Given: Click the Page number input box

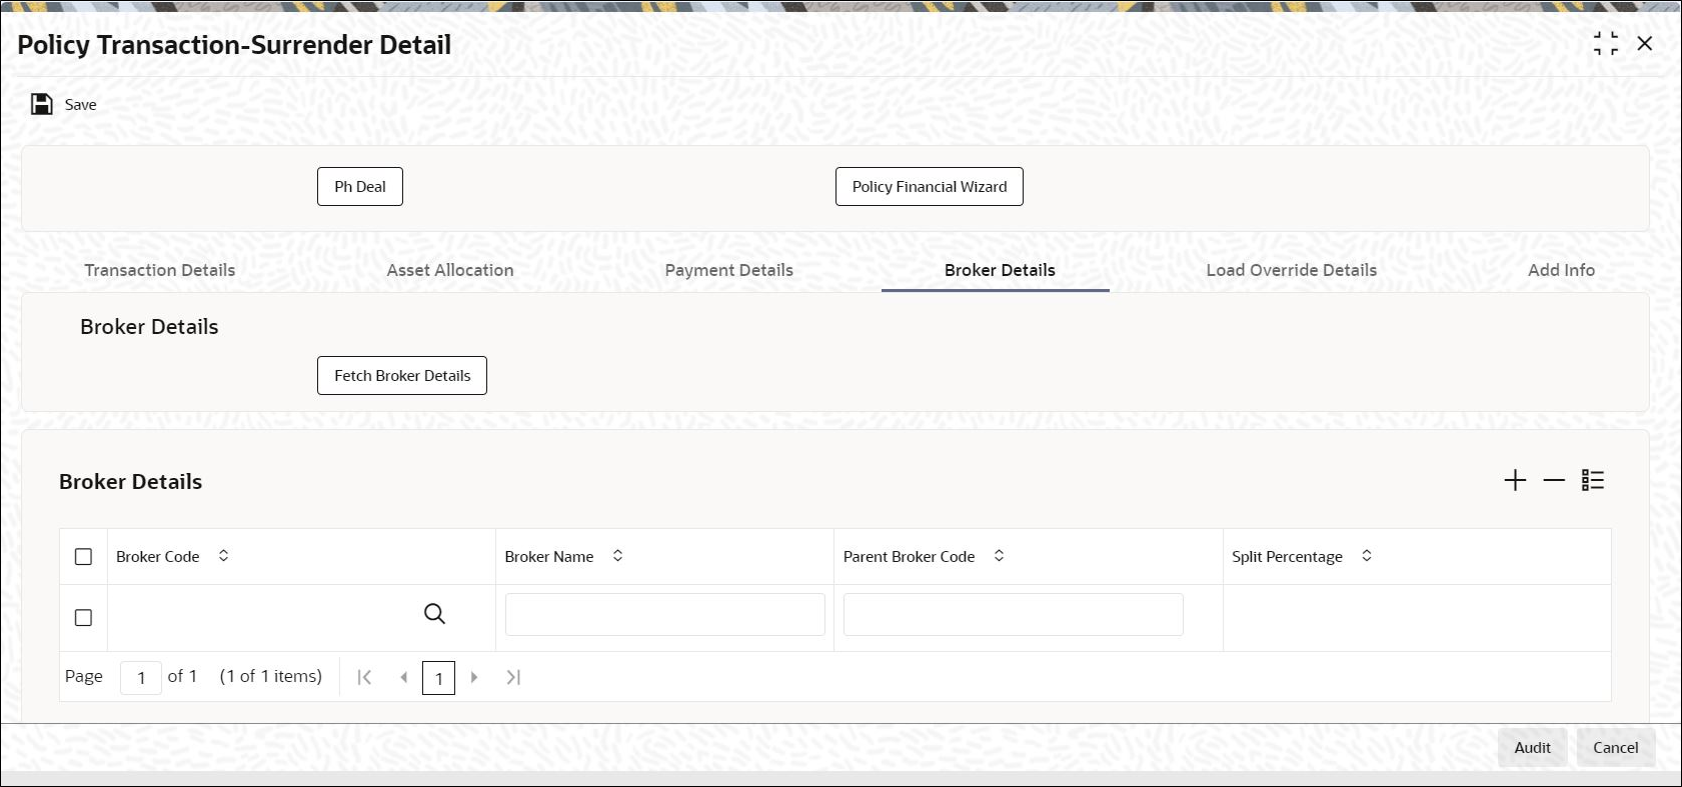Looking at the screenshot, I should tap(141, 678).
